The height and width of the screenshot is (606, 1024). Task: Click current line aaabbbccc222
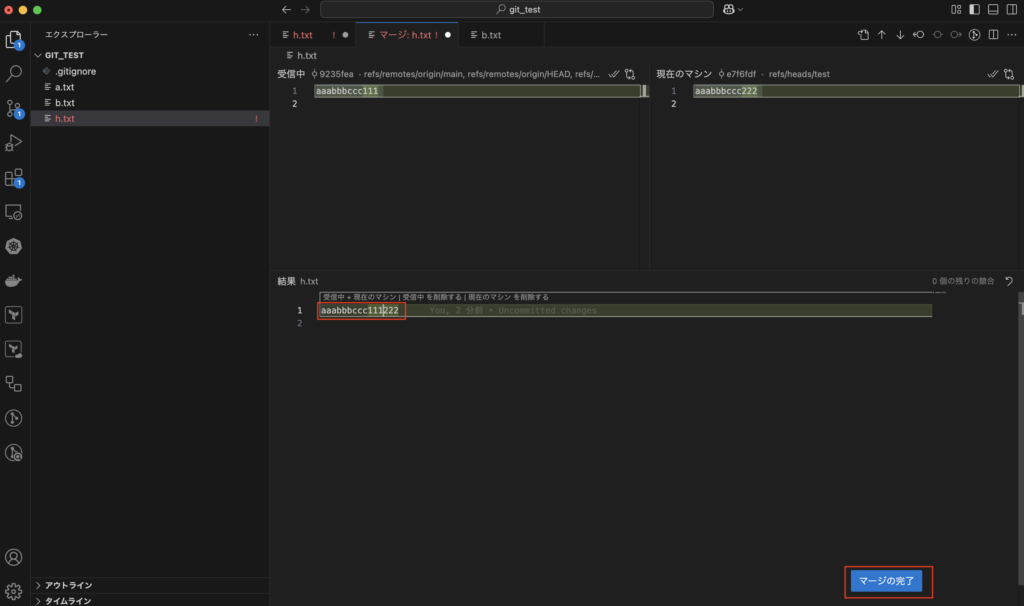coord(726,91)
